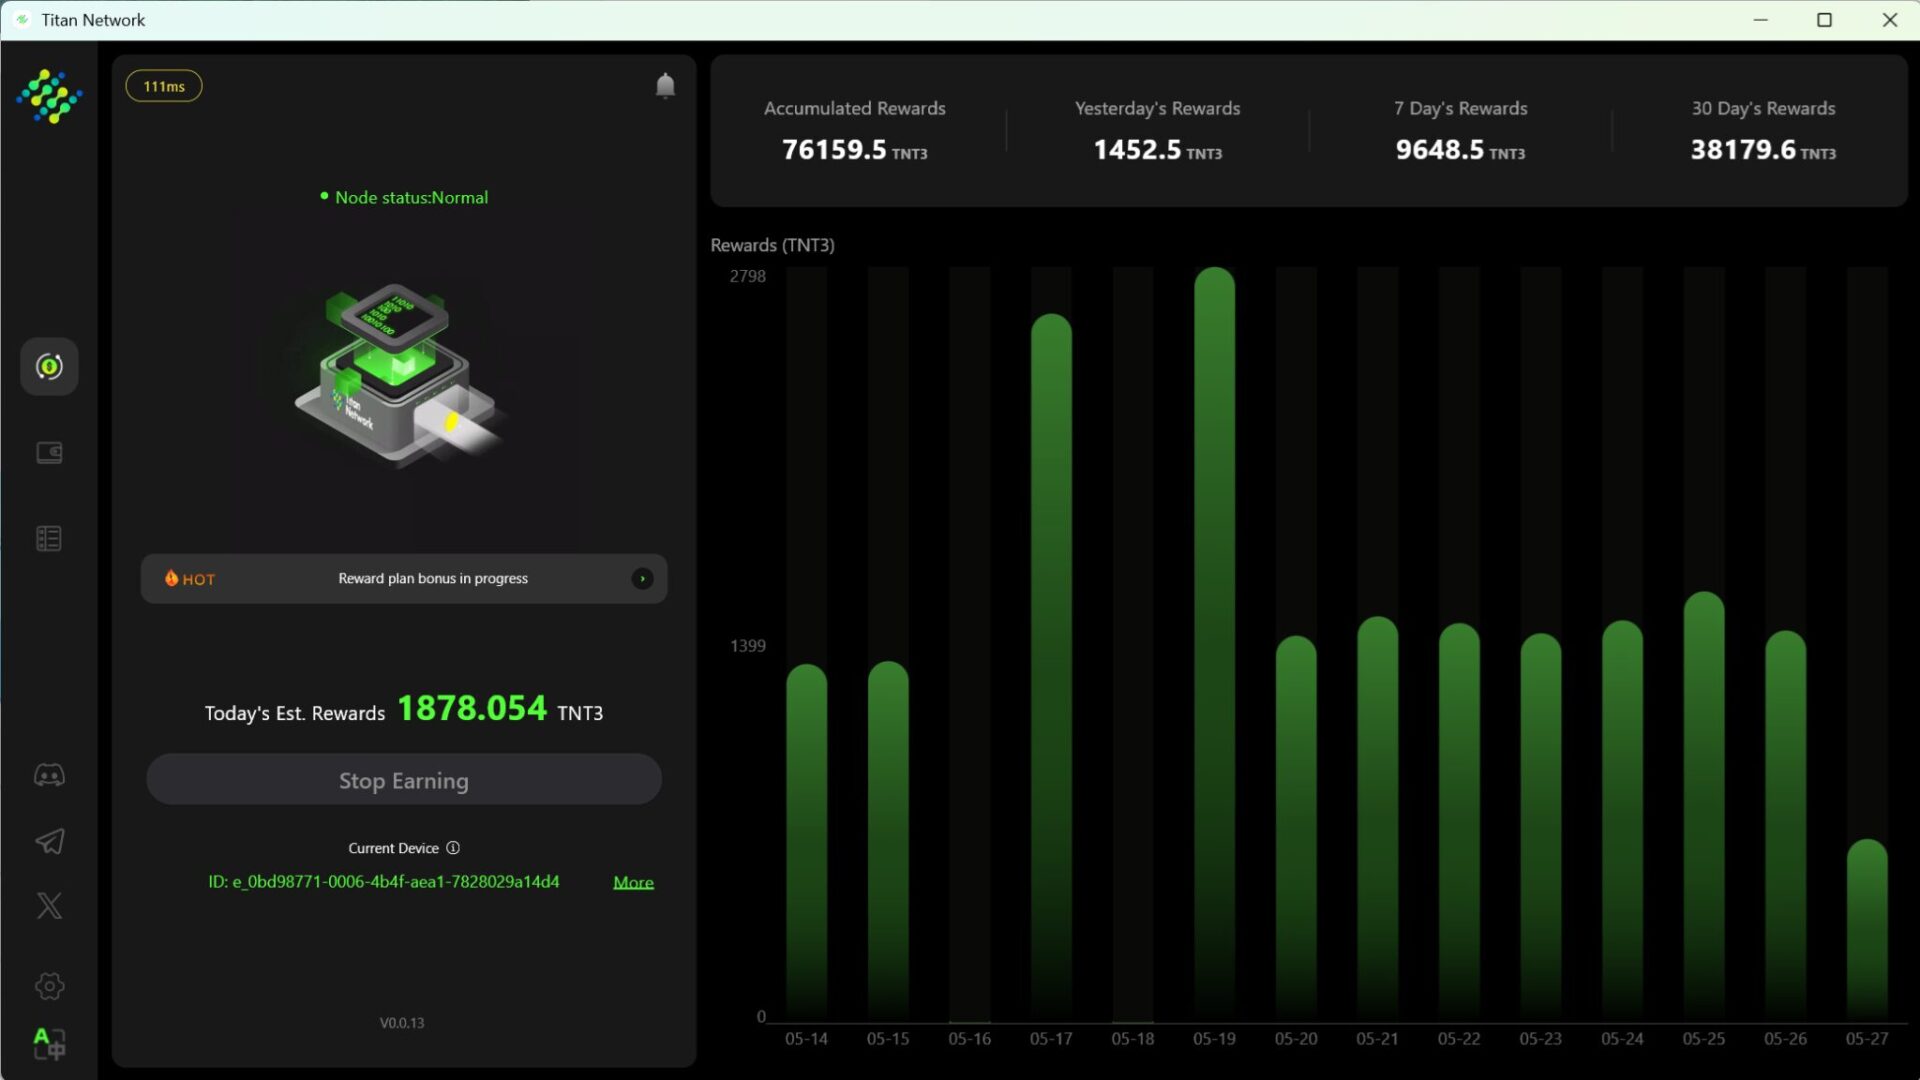Click the device ID text

coord(384,882)
